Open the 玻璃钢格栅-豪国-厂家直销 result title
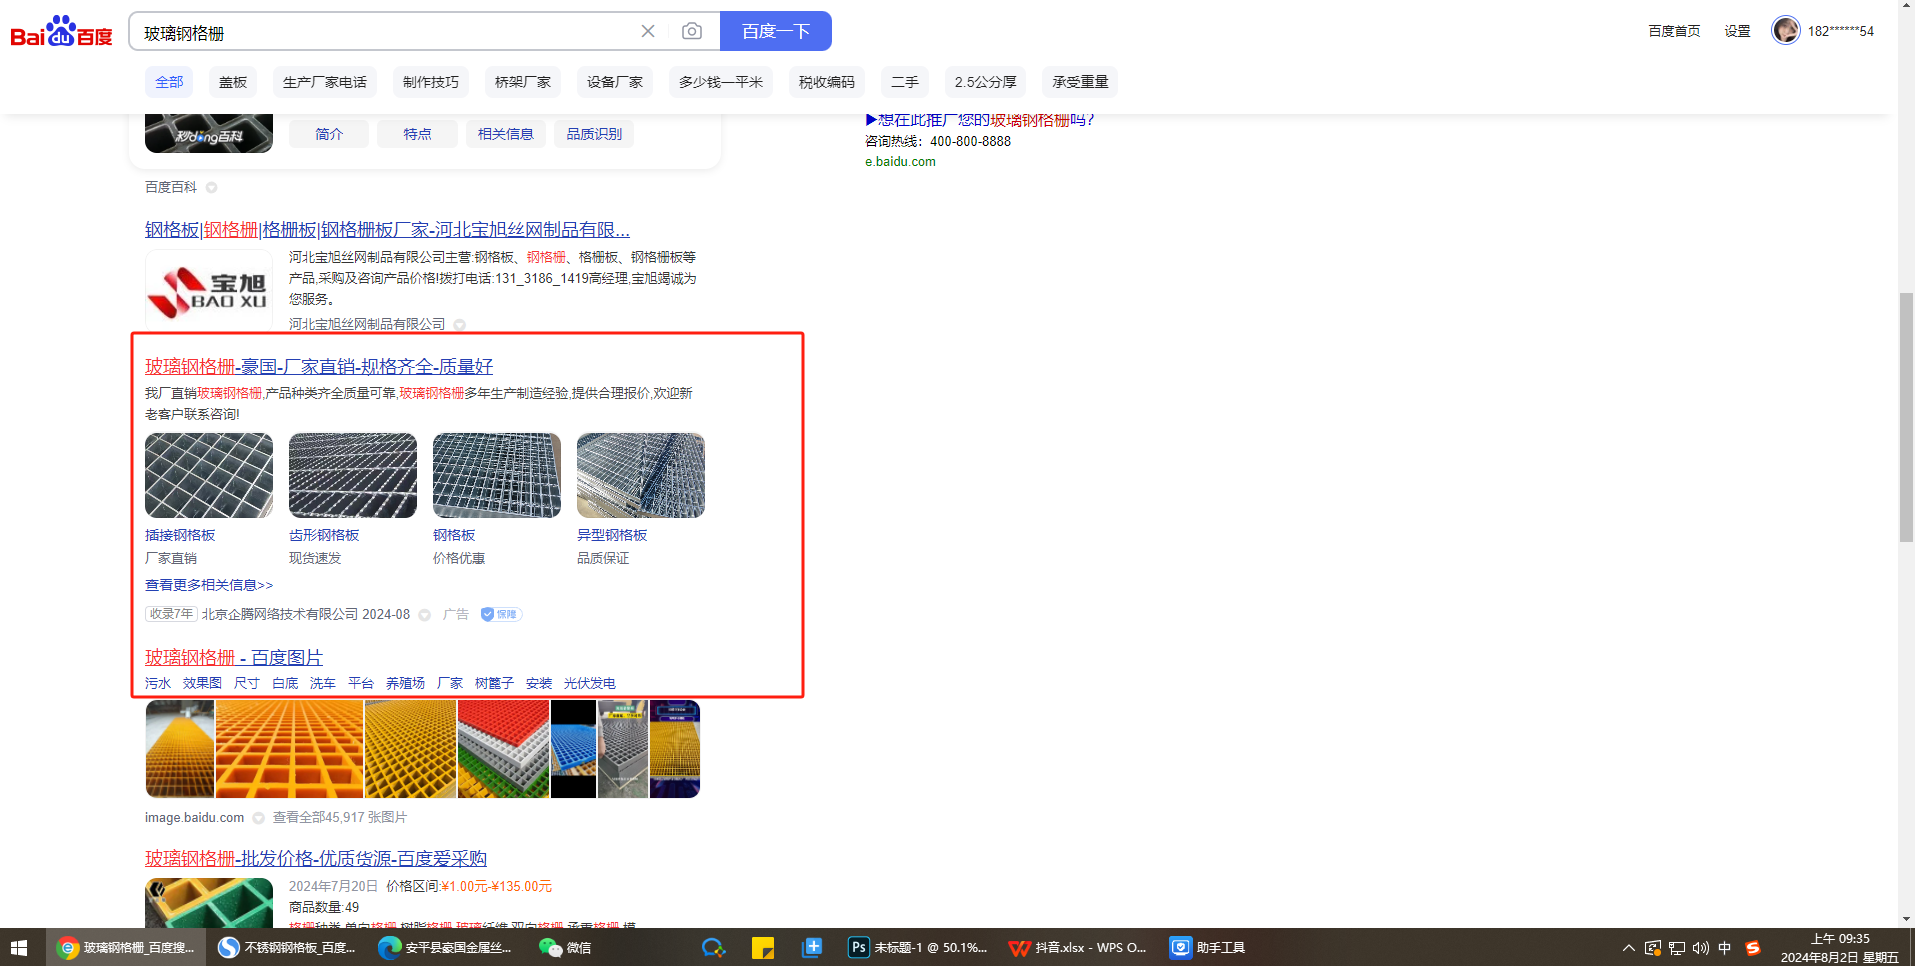1915x966 pixels. click(x=319, y=367)
